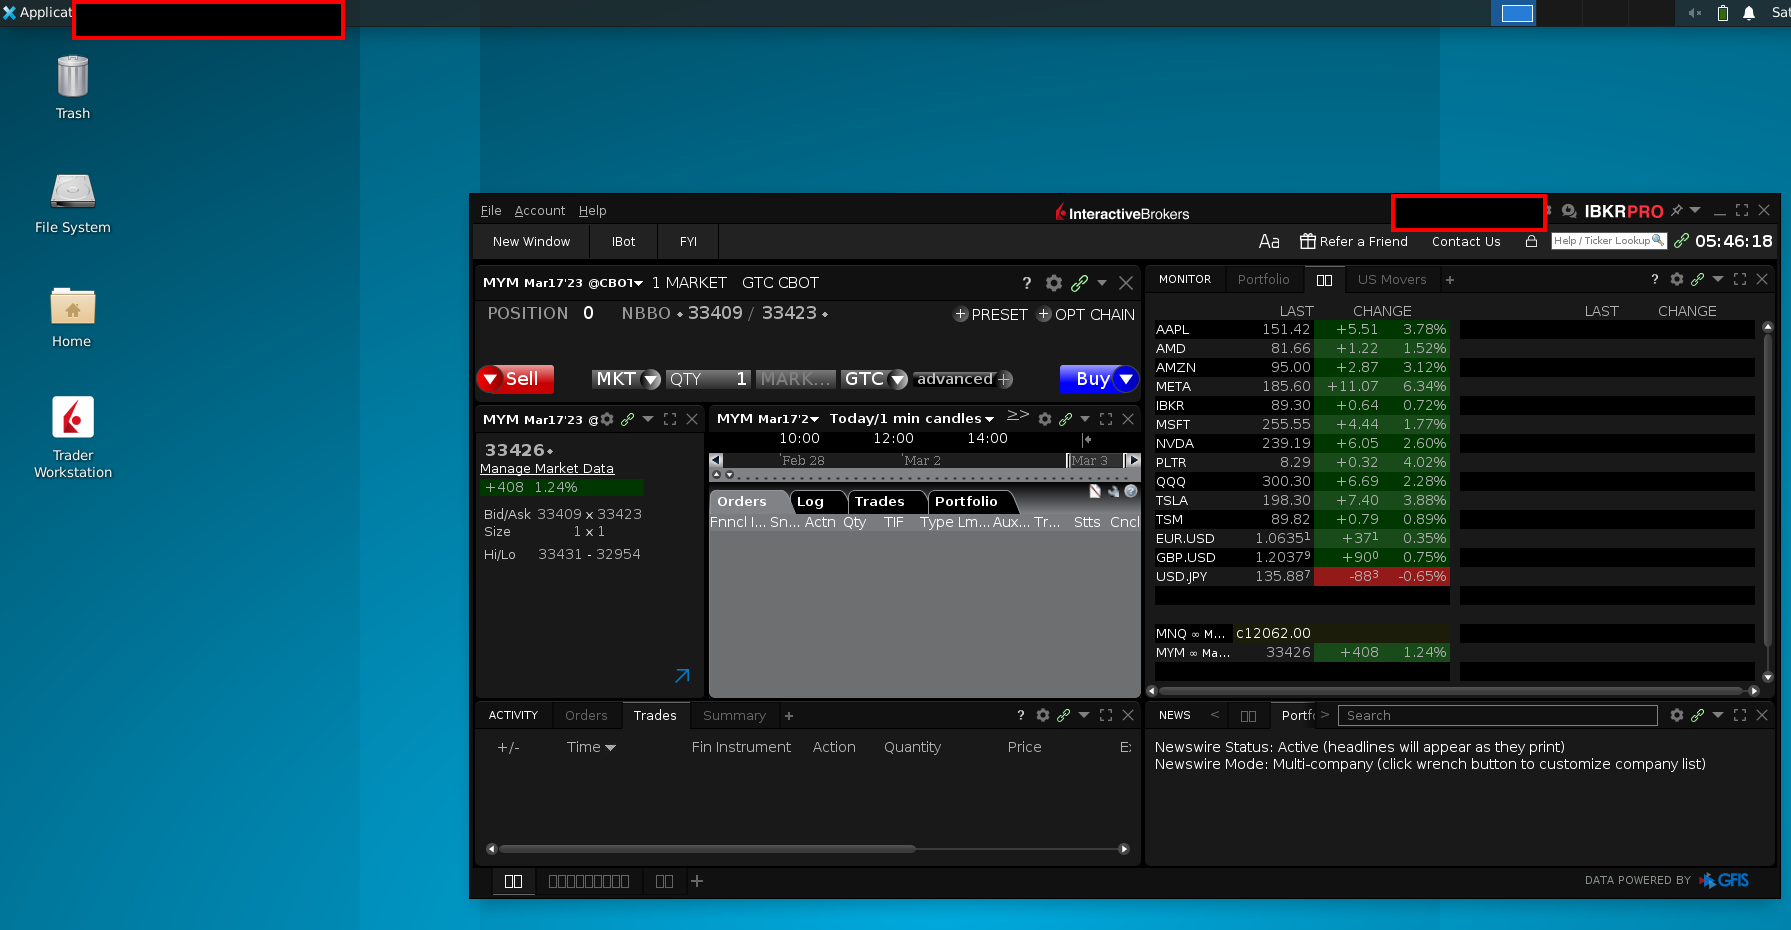This screenshot has height=930, width=1791.
Task: Open the blue arrow in quote details panel
Action: [x=682, y=676]
